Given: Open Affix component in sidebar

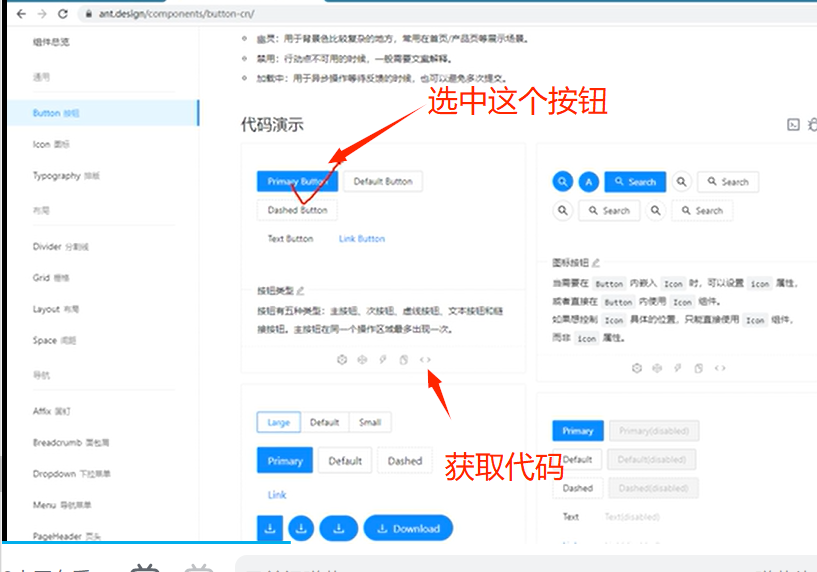Looking at the screenshot, I should click(52, 411).
